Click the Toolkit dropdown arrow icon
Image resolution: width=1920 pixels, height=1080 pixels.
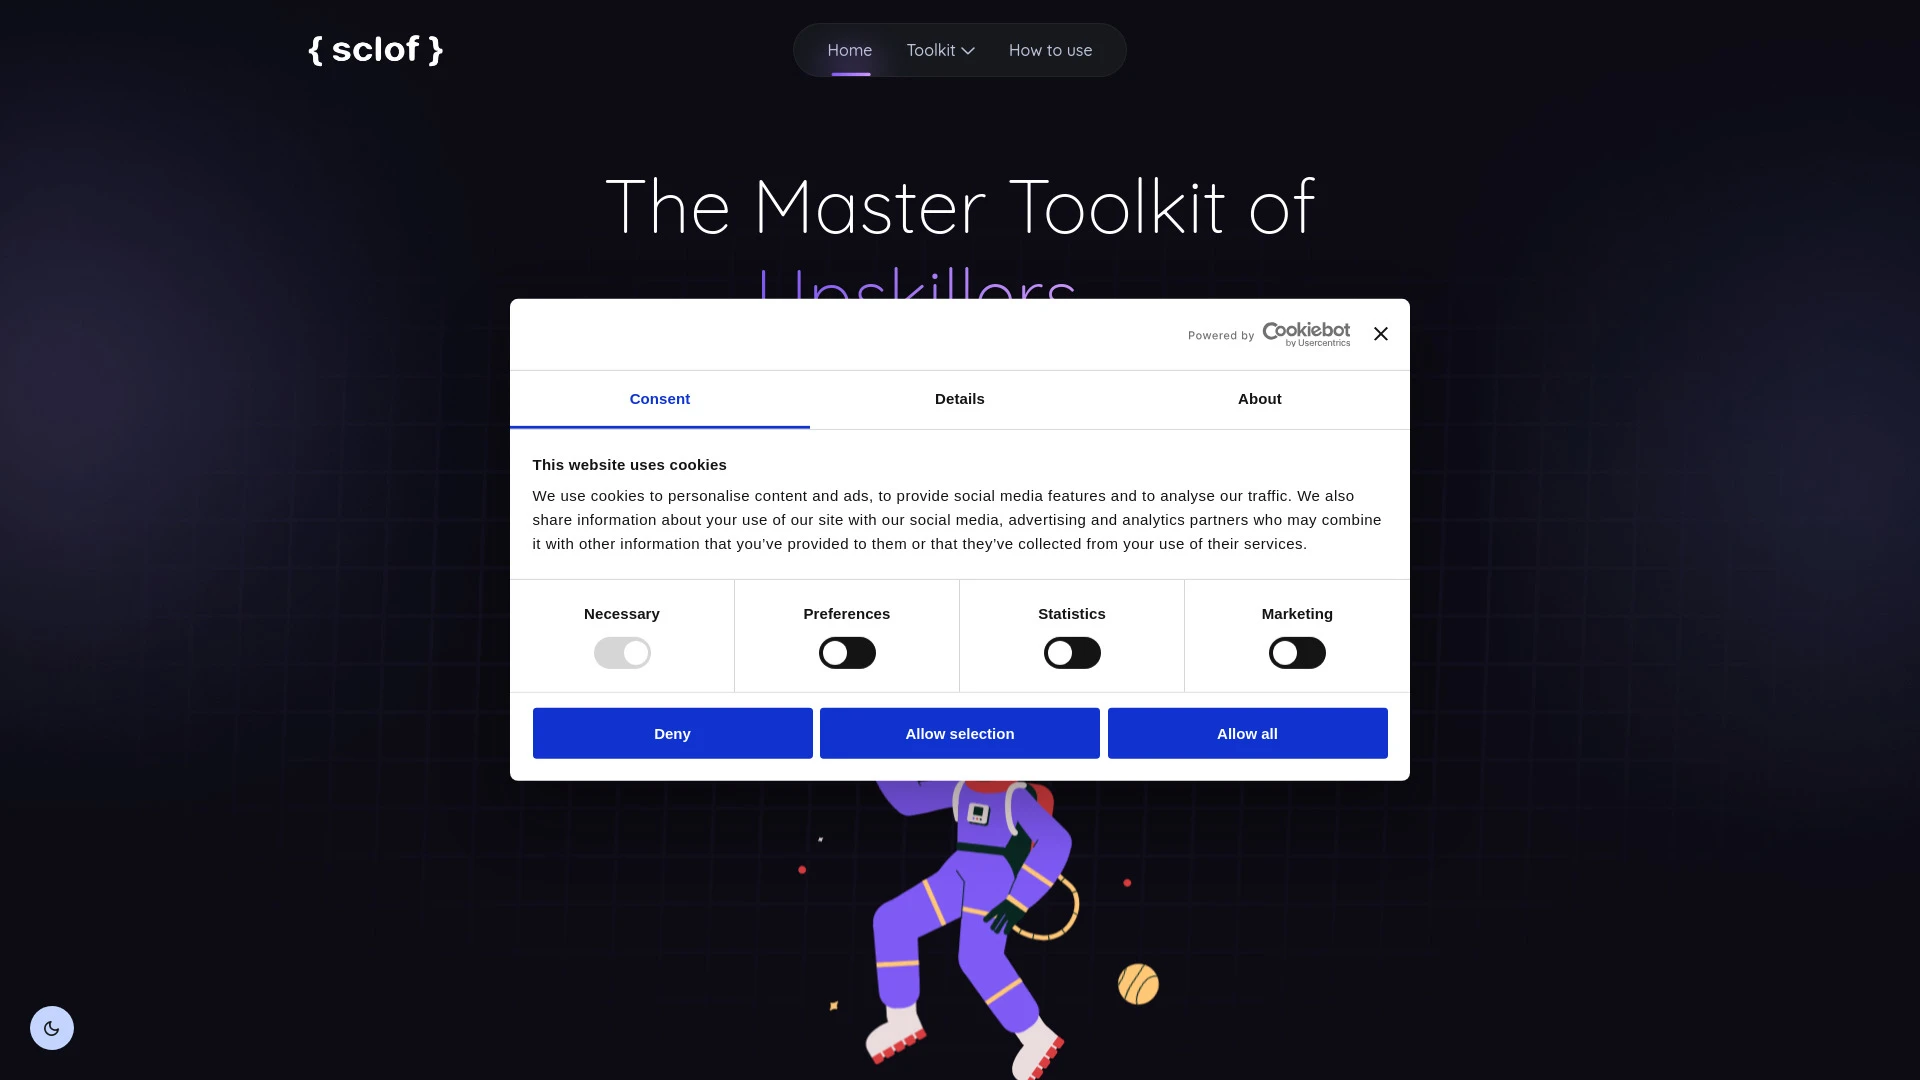tap(968, 49)
